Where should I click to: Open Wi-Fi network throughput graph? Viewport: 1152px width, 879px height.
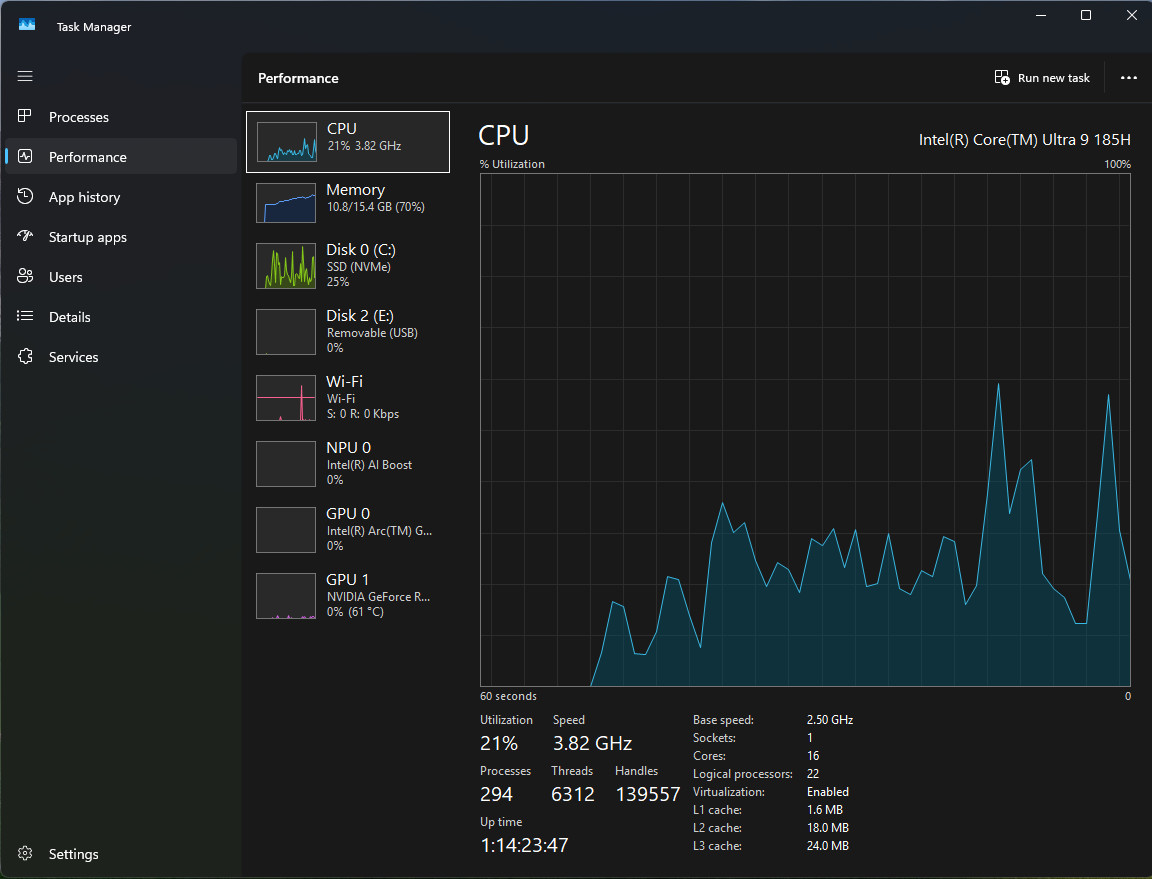(x=348, y=398)
